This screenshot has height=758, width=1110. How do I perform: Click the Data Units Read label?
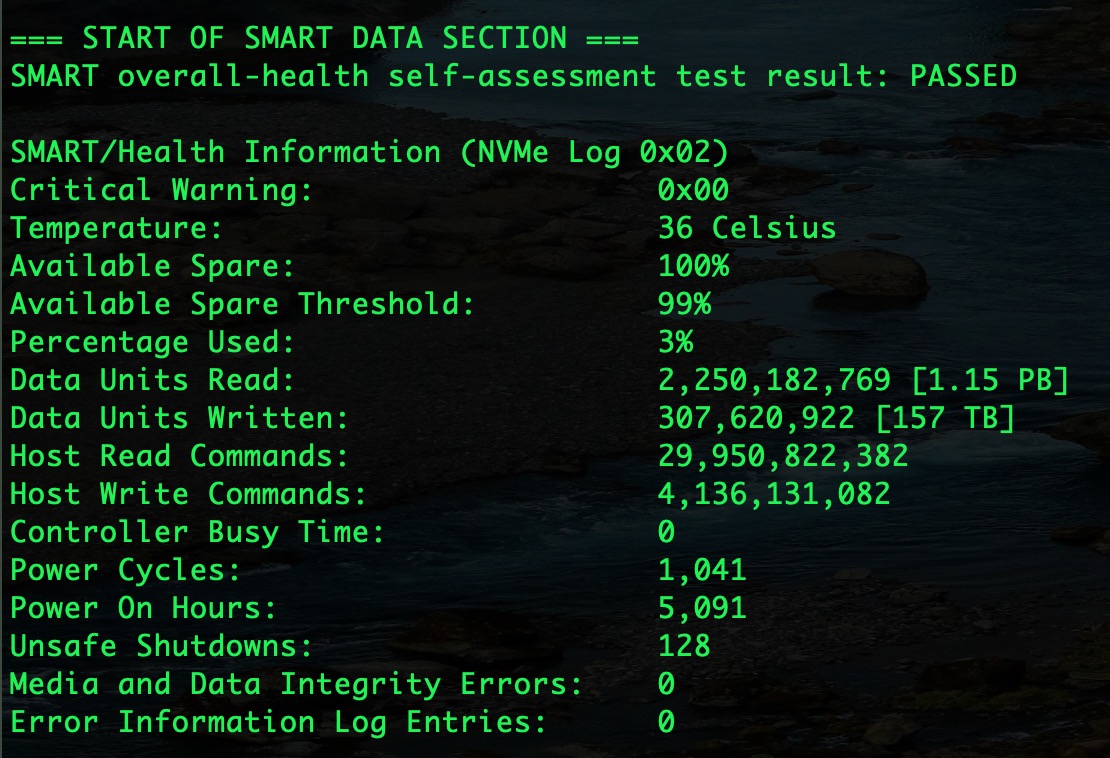[152, 380]
